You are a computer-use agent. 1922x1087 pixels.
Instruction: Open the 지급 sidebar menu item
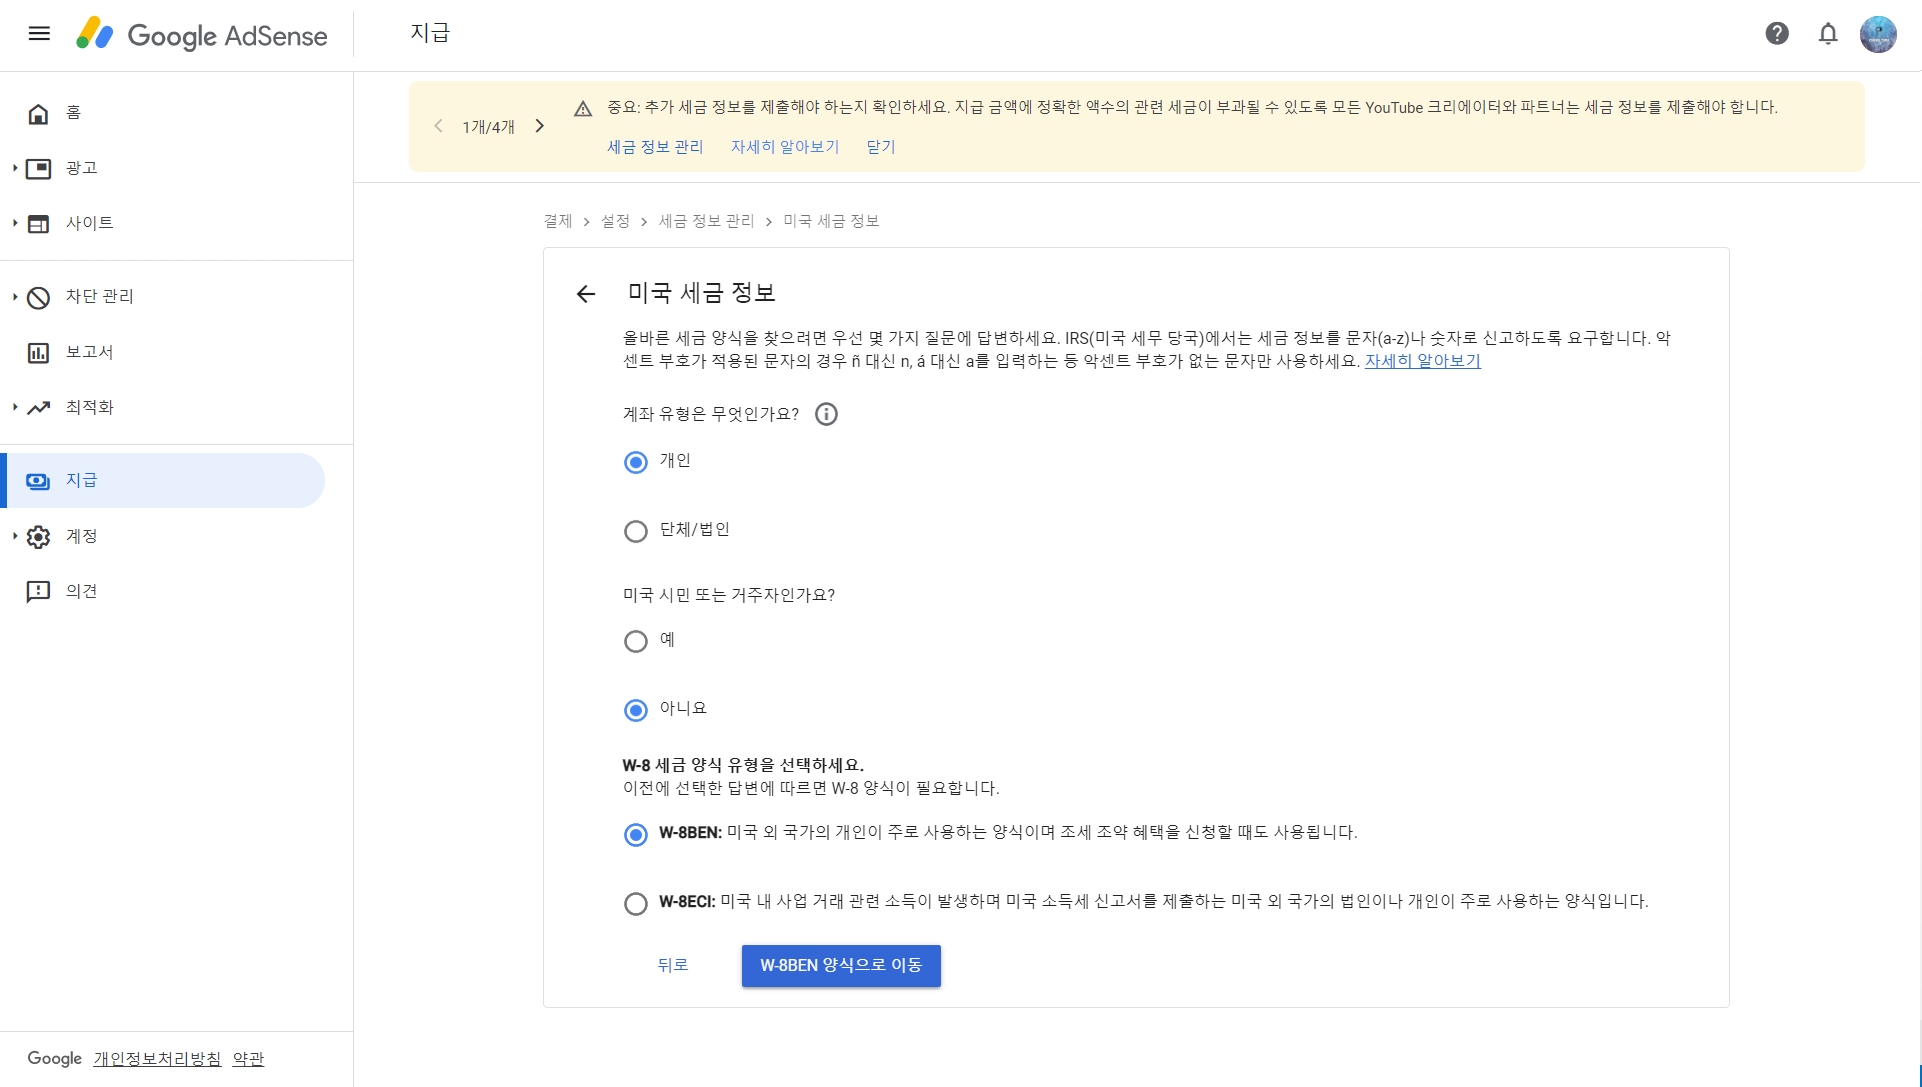82,481
